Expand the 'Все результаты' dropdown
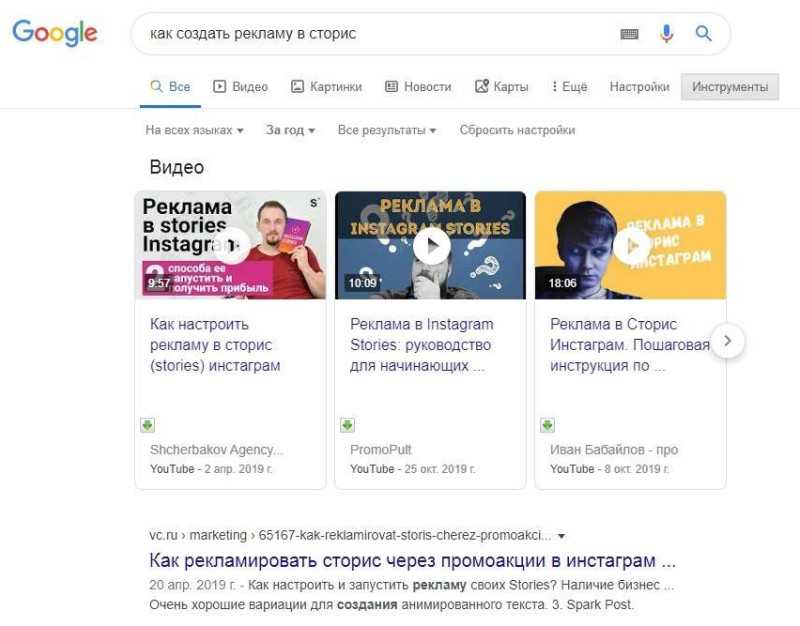The image size is (800, 626). [x=387, y=130]
